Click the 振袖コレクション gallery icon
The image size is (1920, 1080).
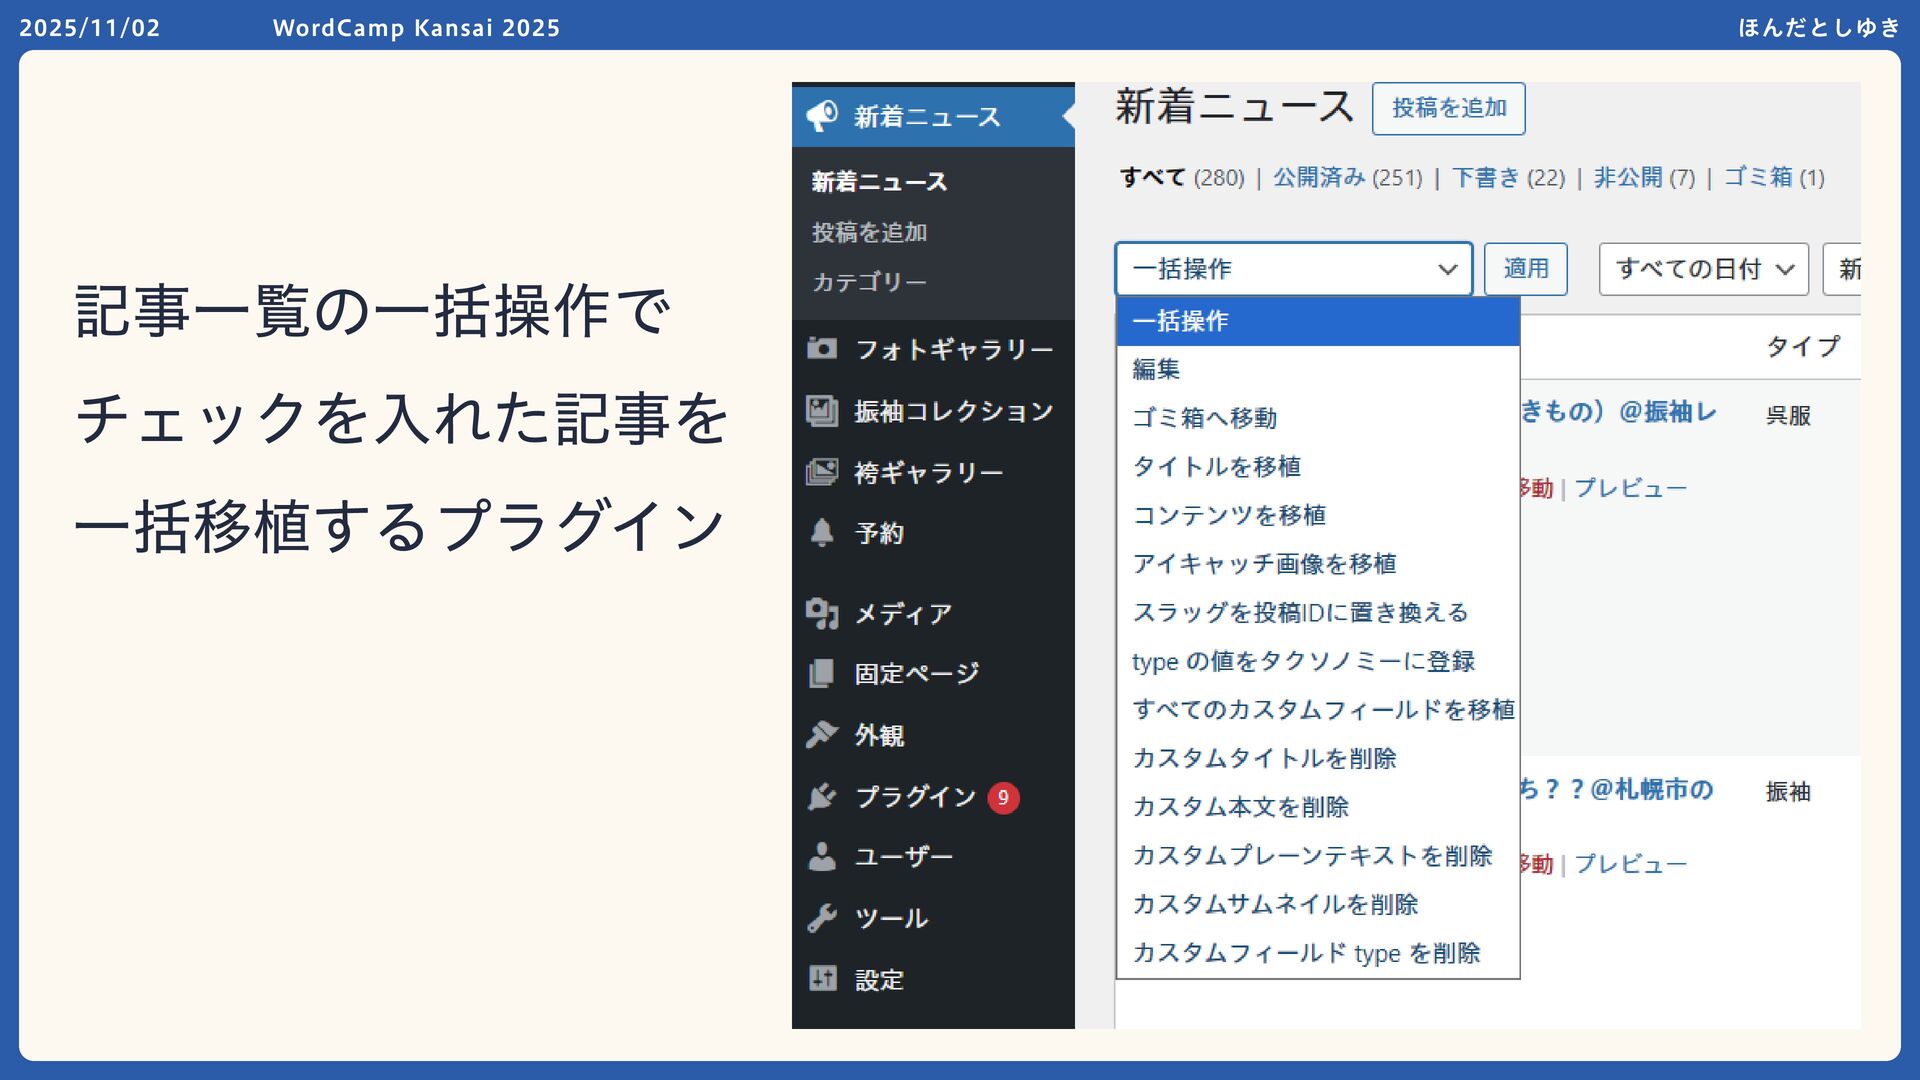tap(822, 411)
